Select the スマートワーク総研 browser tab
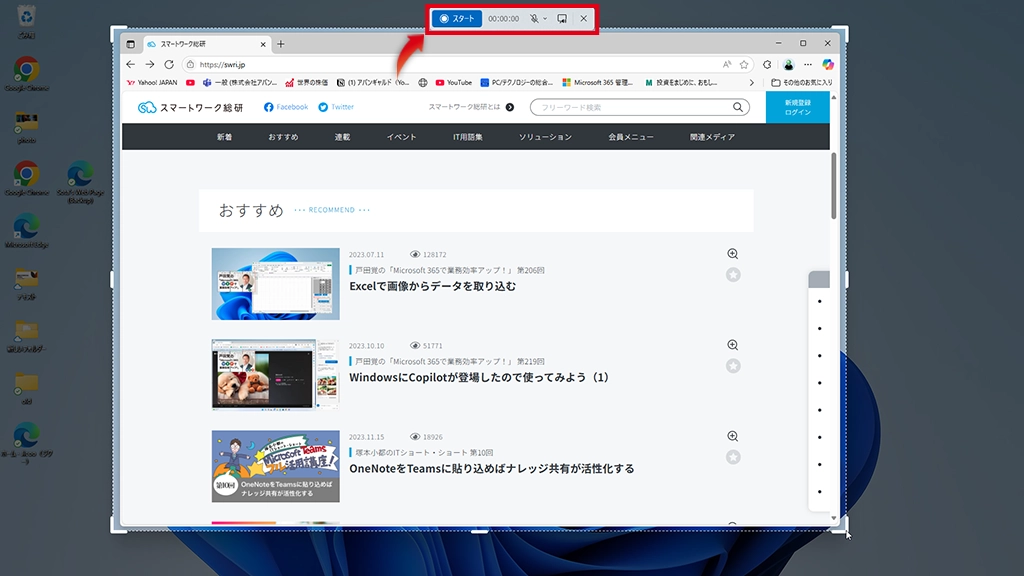This screenshot has width=1024, height=576. [x=206, y=44]
